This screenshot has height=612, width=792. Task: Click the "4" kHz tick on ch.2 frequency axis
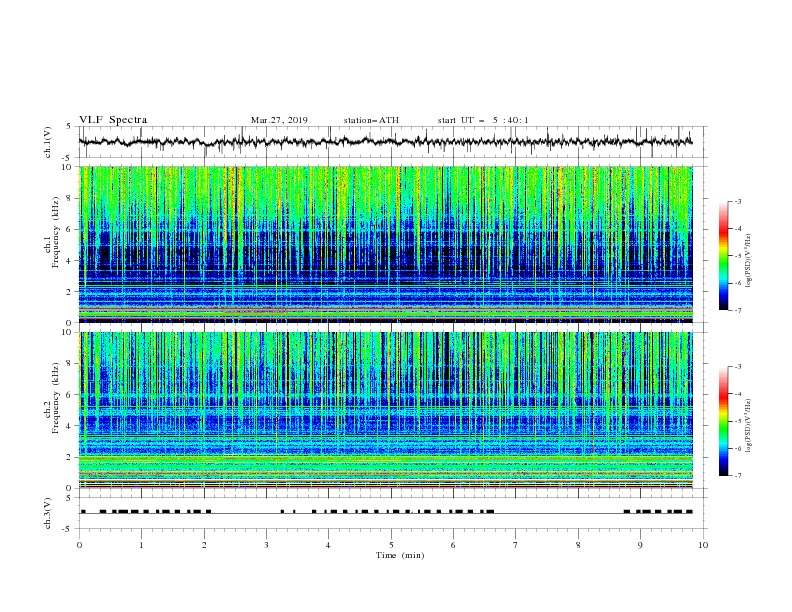[x=70, y=426]
